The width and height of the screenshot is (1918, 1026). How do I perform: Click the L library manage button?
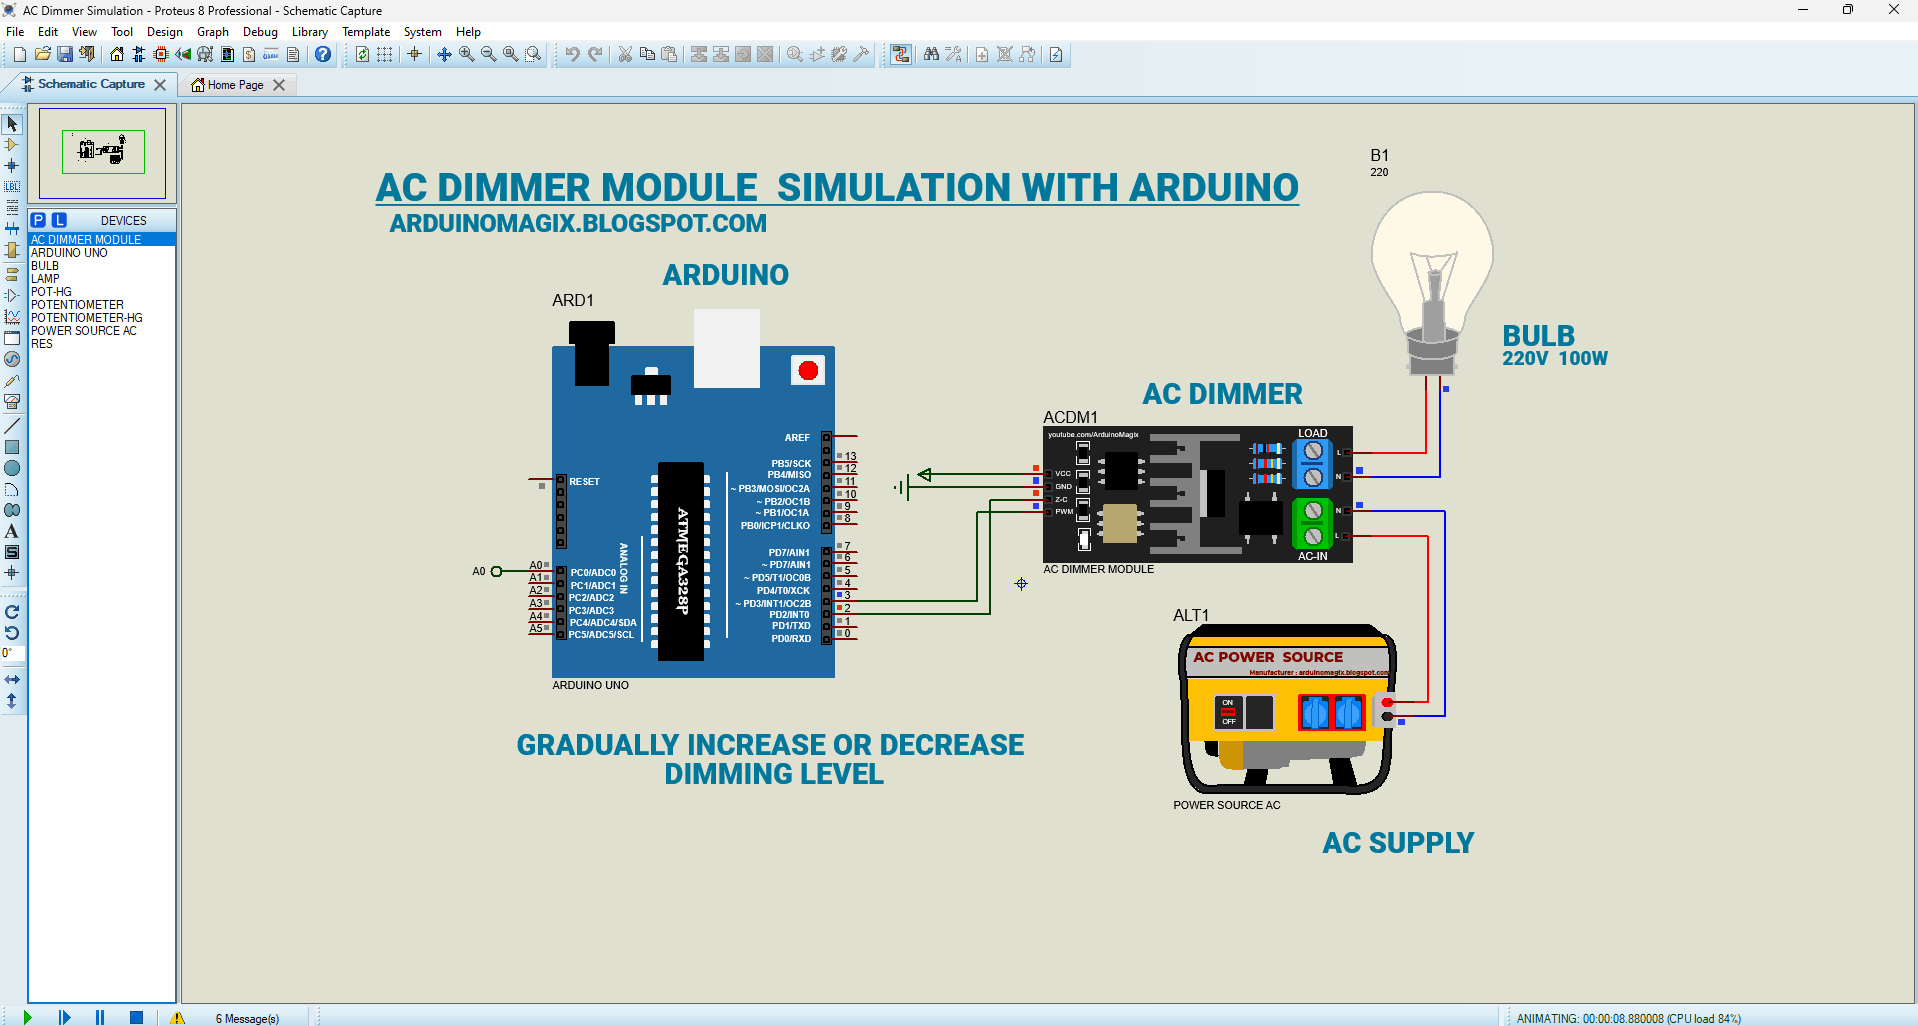click(x=59, y=220)
